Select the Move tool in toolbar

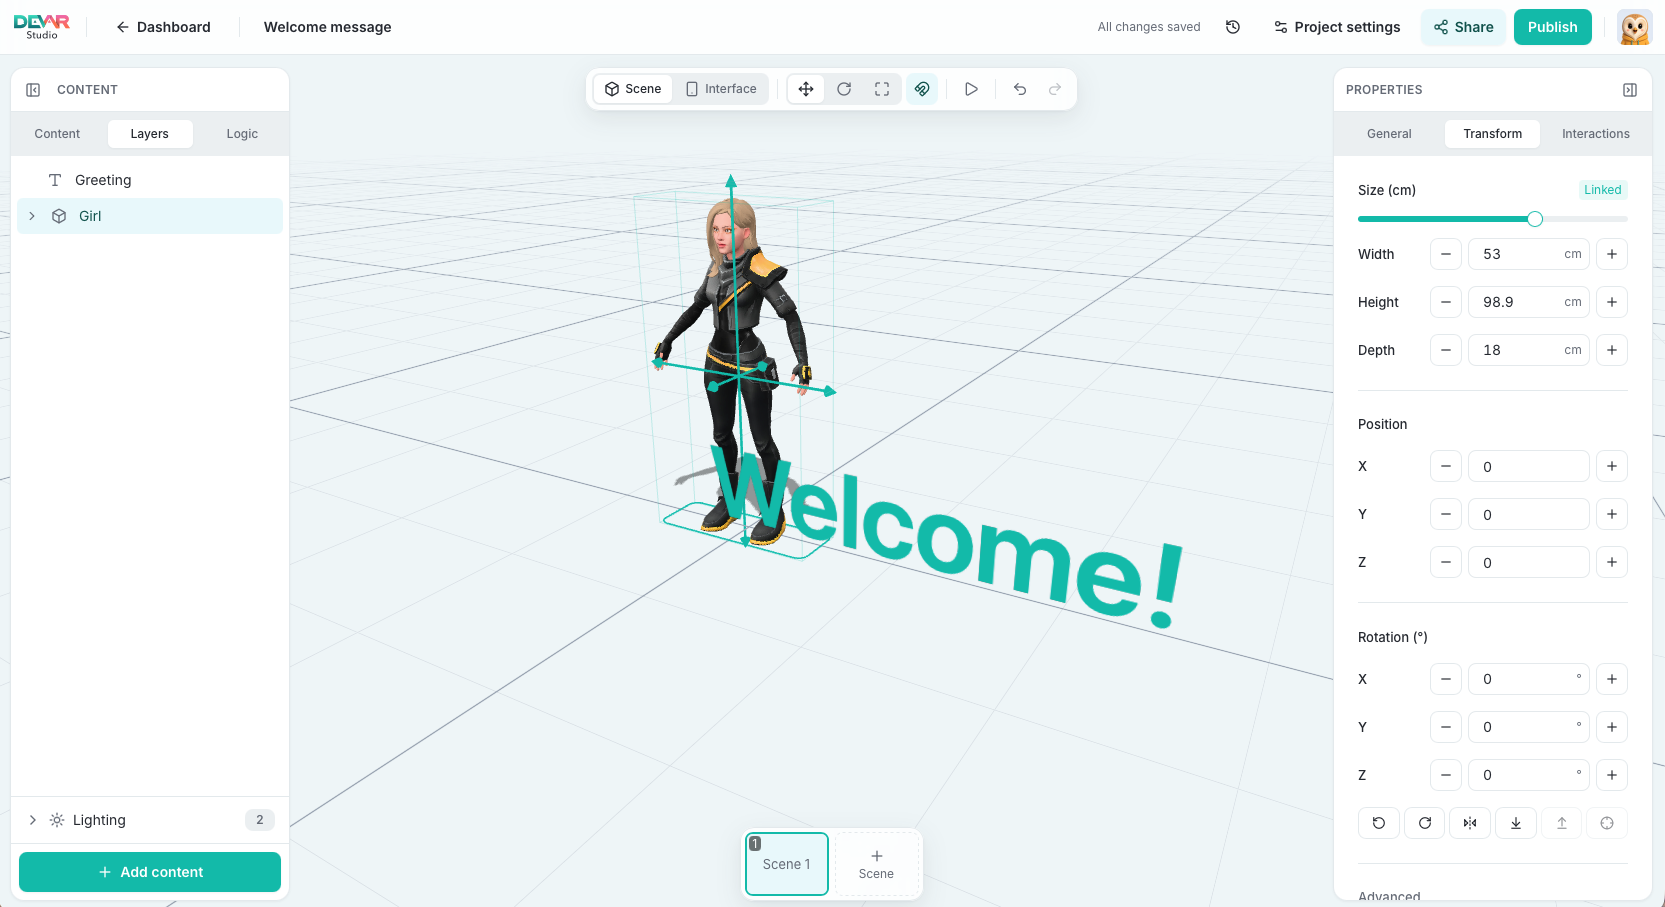[x=806, y=89]
